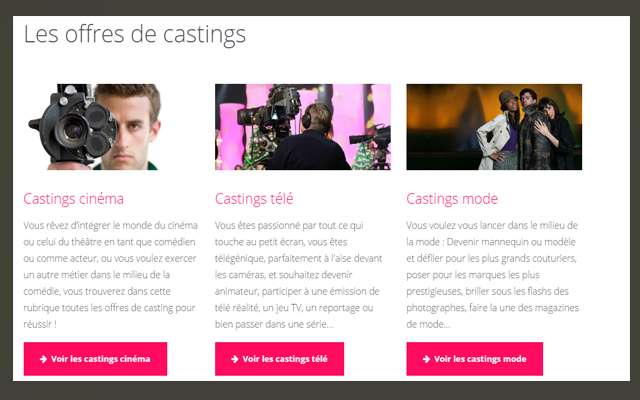Click the headphone-wearing cameraman in the télé photo
The height and width of the screenshot is (400, 640).
pos(310,139)
